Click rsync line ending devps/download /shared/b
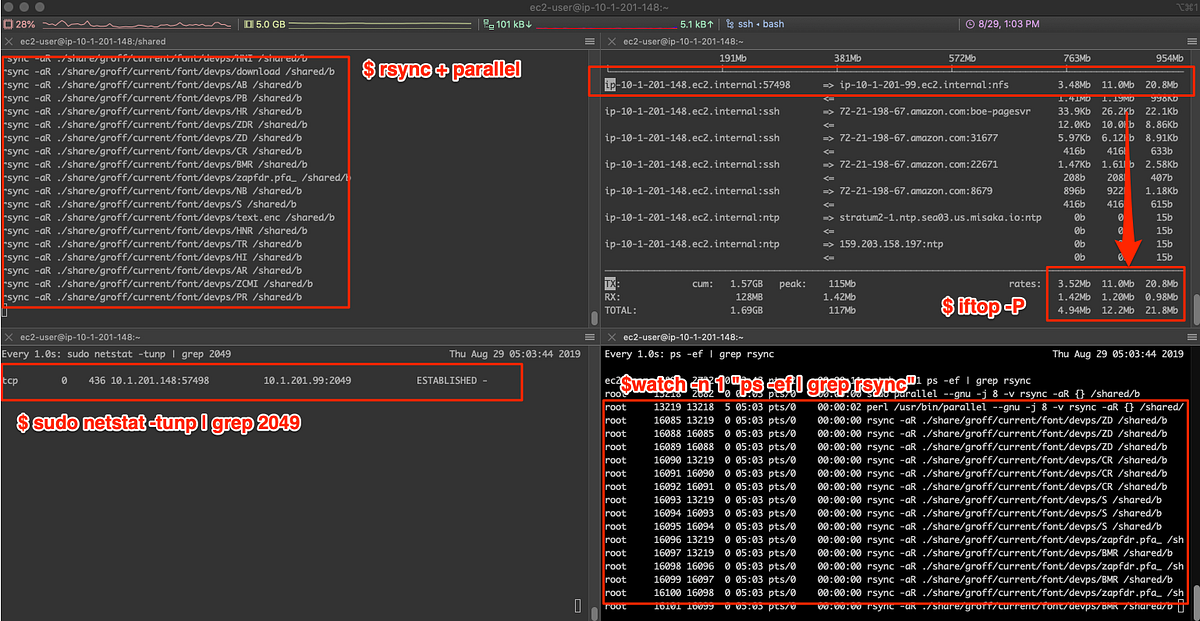The height and width of the screenshot is (621, 1200). tap(168, 72)
